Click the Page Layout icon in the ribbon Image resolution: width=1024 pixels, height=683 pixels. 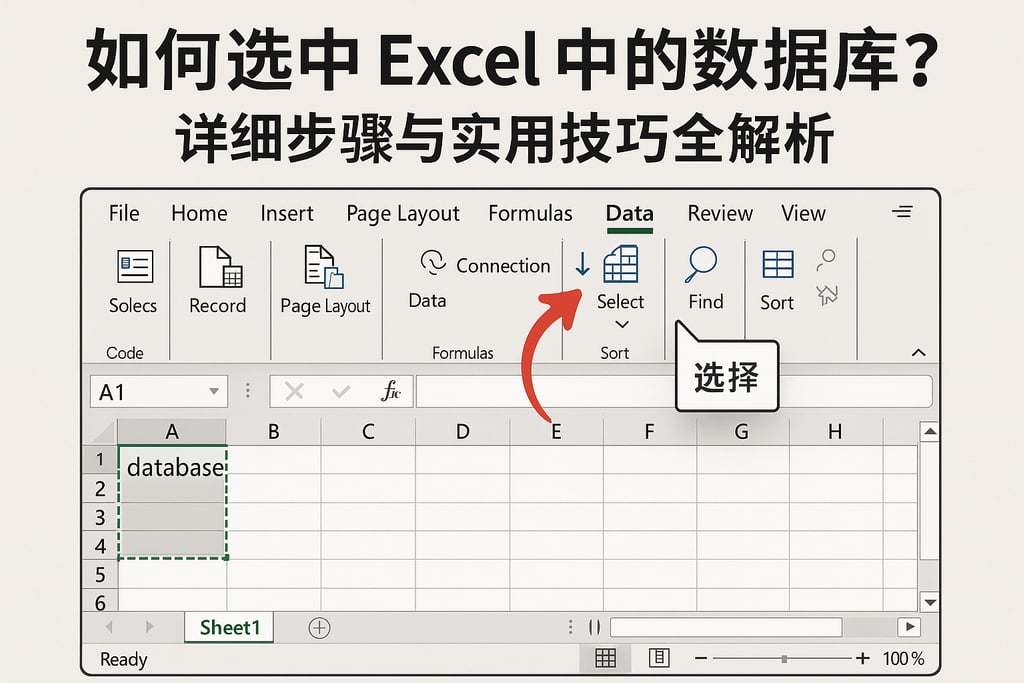click(324, 266)
